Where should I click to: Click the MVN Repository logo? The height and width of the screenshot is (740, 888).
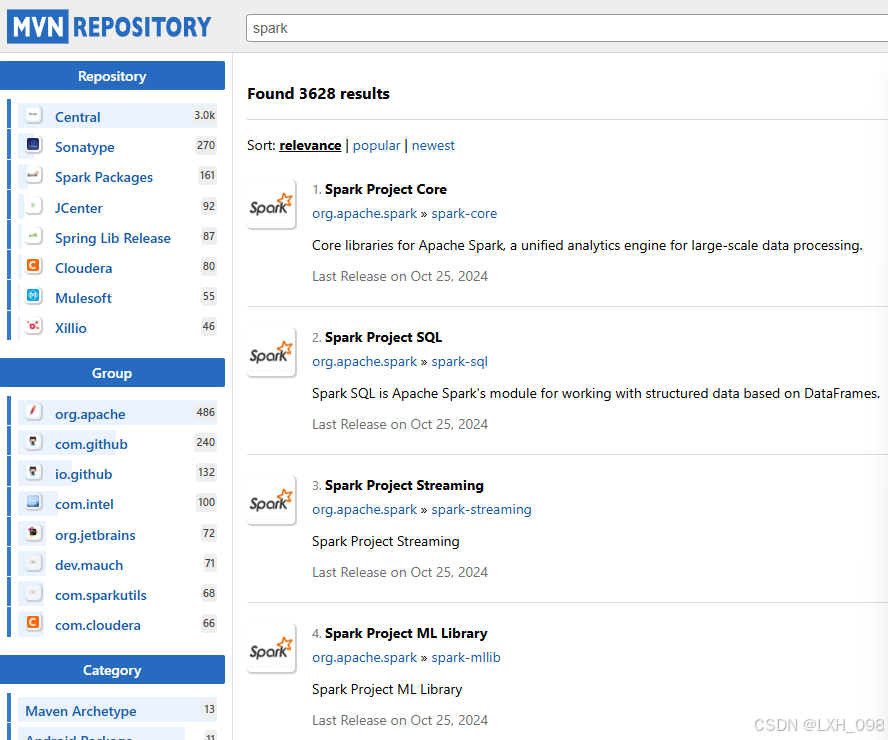pyautogui.click(x=109, y=27)
